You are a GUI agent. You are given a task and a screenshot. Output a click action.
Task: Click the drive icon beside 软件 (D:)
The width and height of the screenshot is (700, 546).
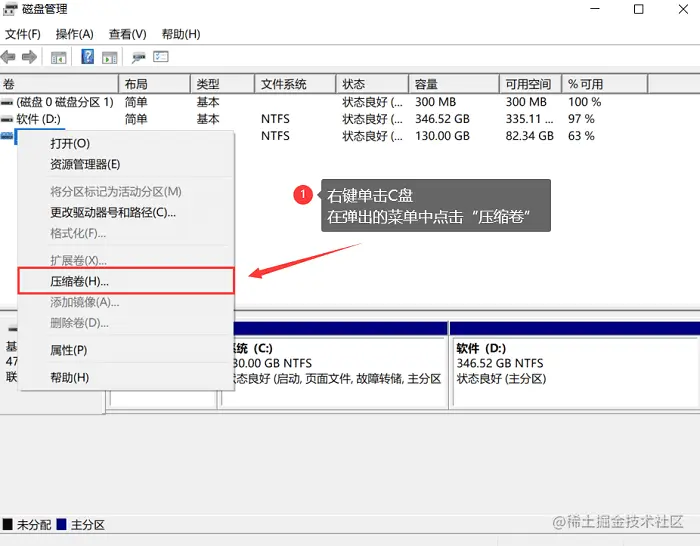7,119
